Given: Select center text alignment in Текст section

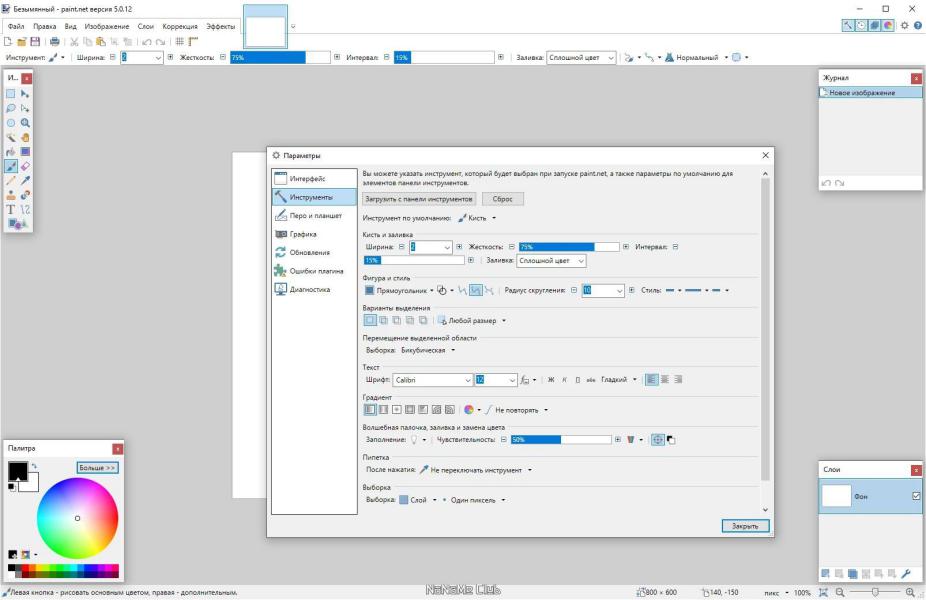Looking at the screenshot, I should [x=665, y=380].
